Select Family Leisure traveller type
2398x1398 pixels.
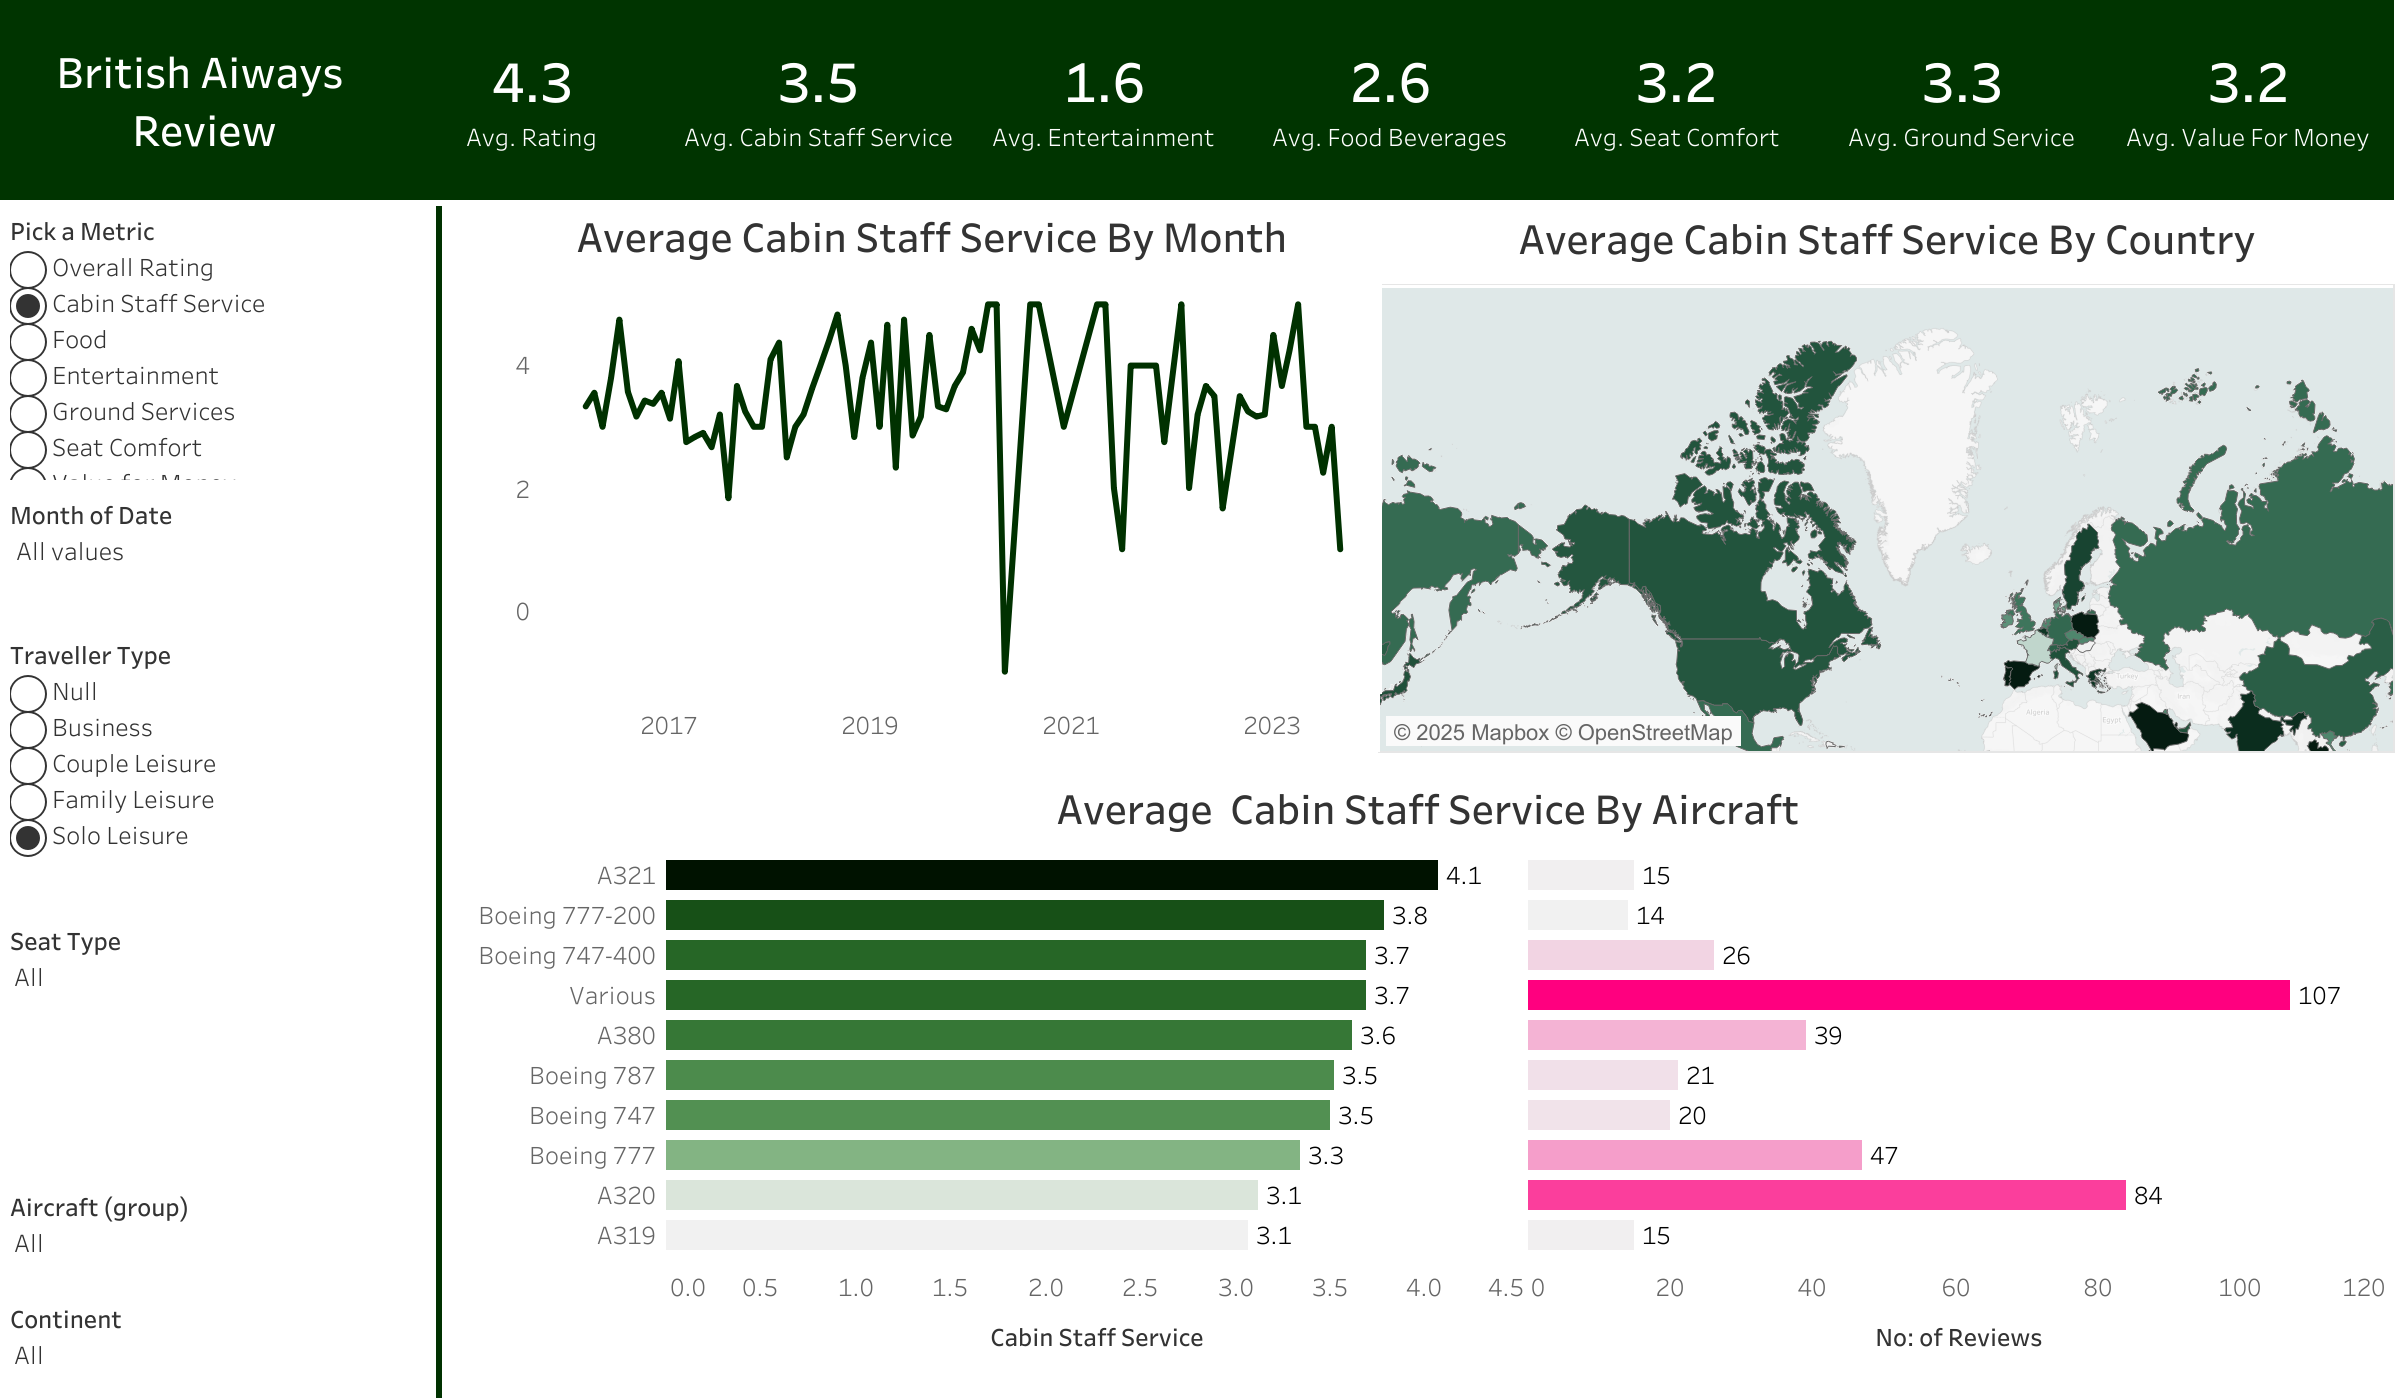click(28, 801)
